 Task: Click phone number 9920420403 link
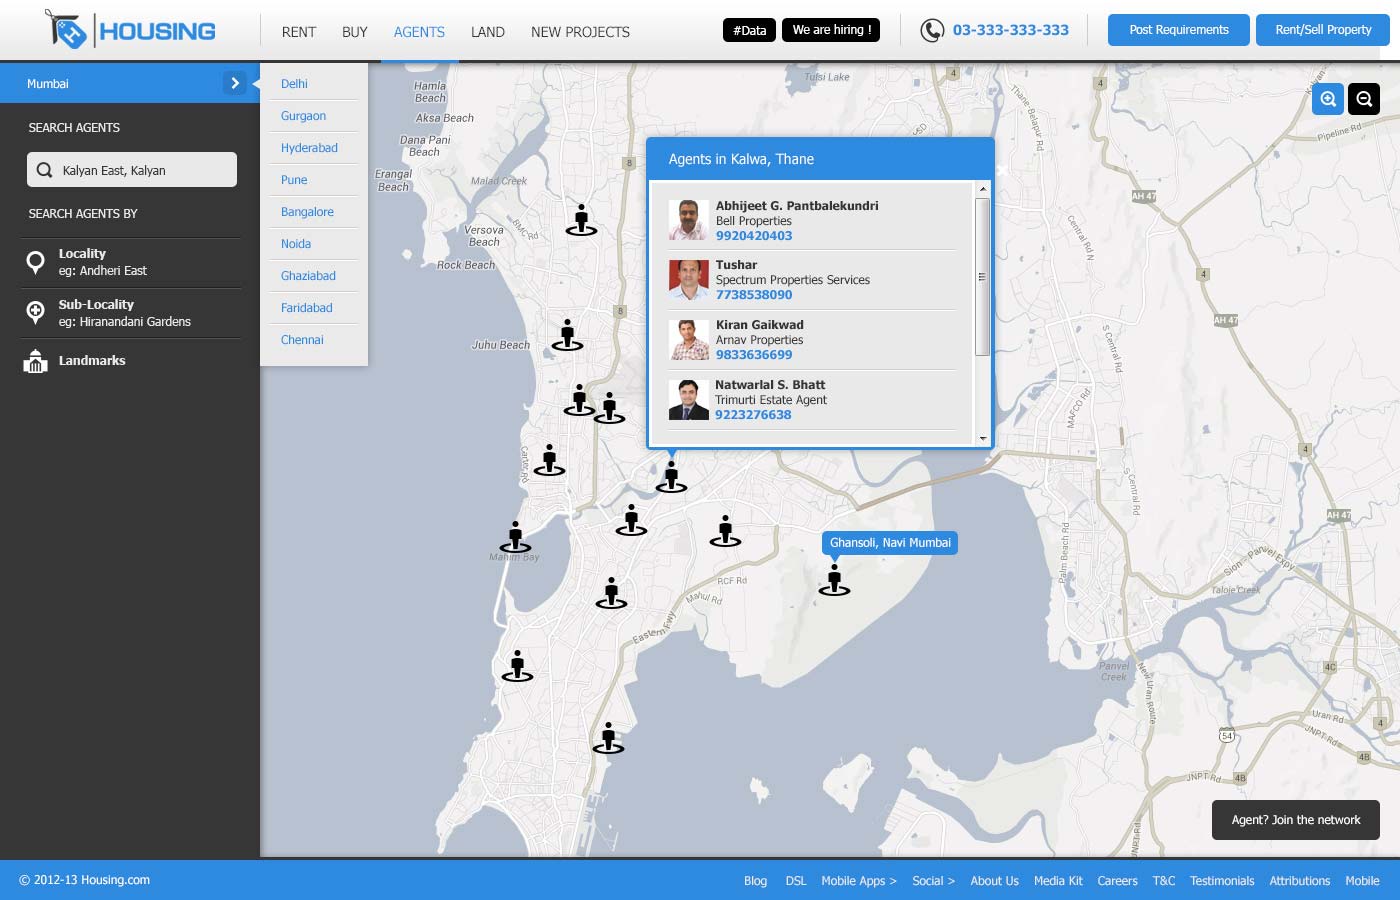754,236
